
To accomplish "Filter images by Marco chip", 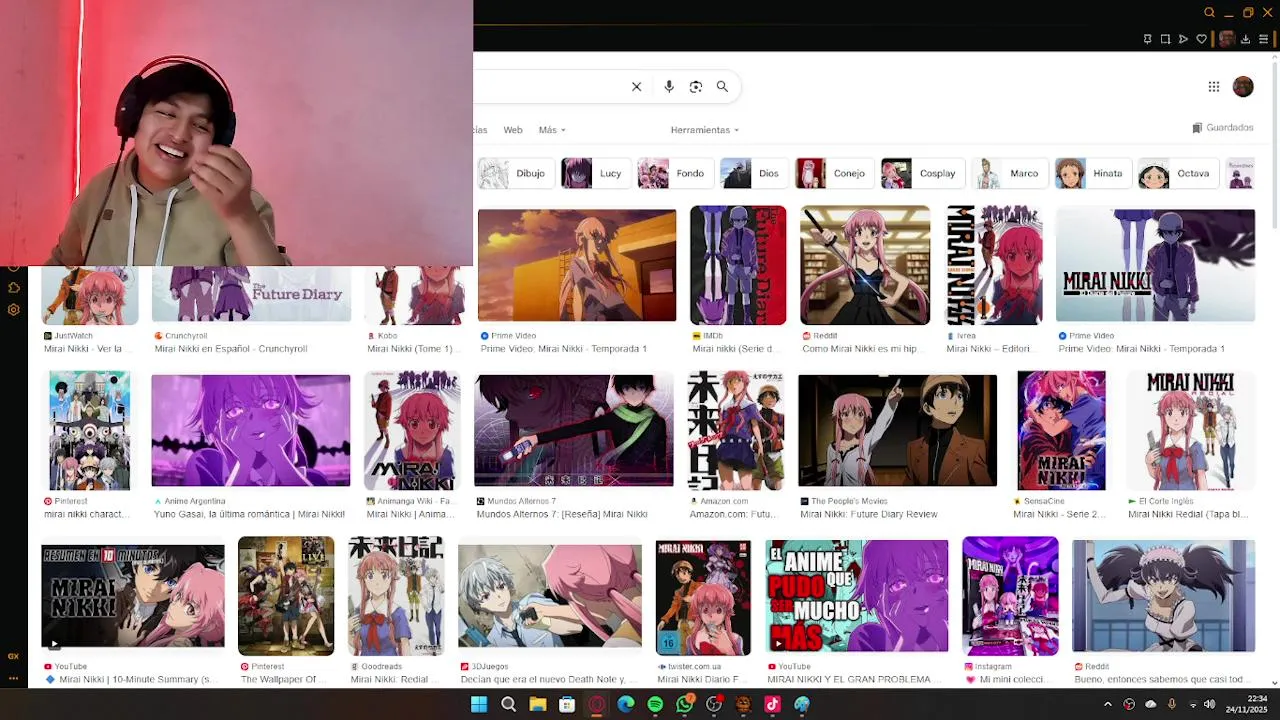I will [1009, 173].
